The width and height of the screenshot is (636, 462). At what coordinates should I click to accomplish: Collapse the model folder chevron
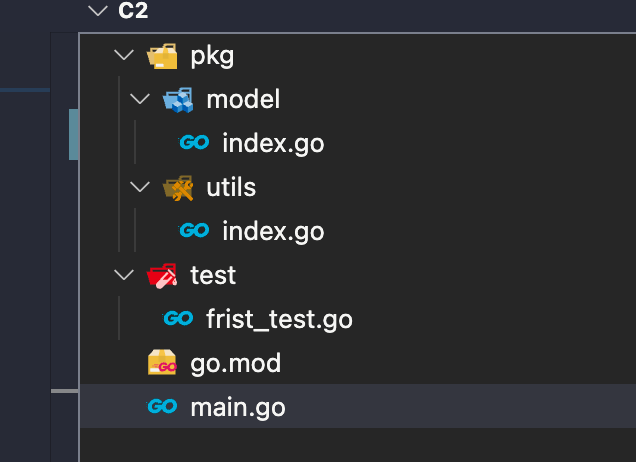(x=139, y=99)
